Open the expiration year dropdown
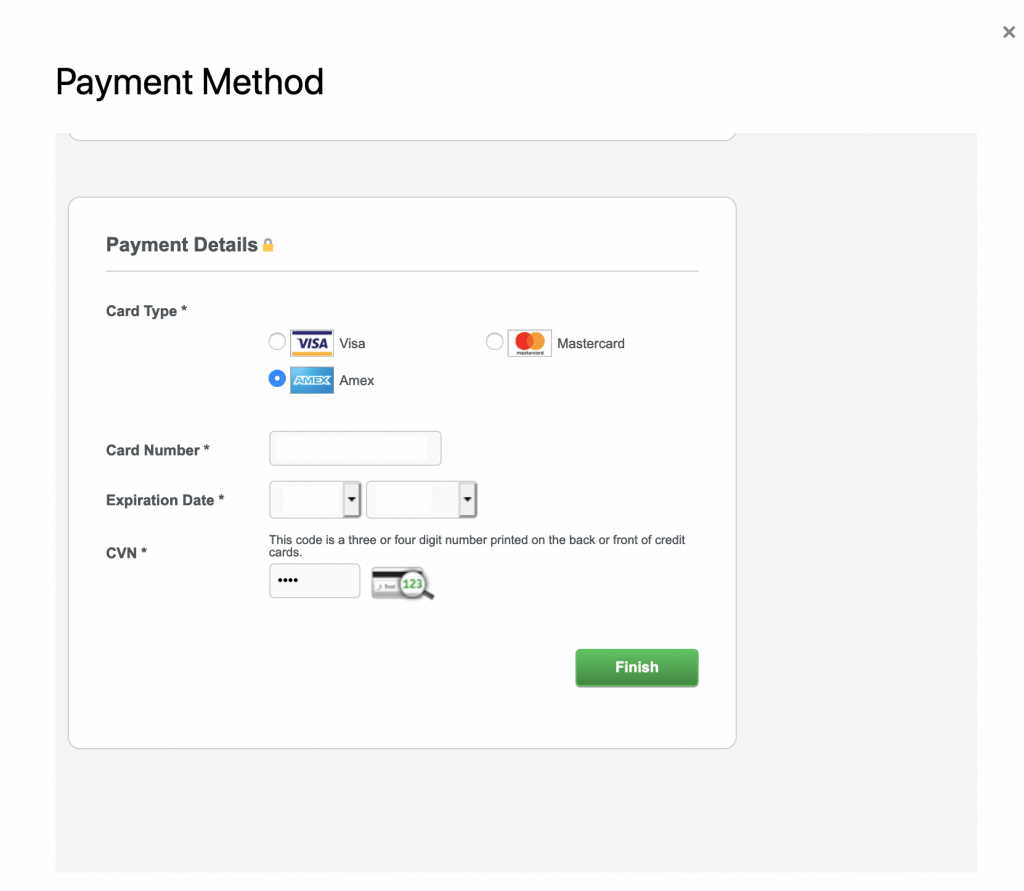1024x891 pixels. pyautogui.click(x=421, y=499)
